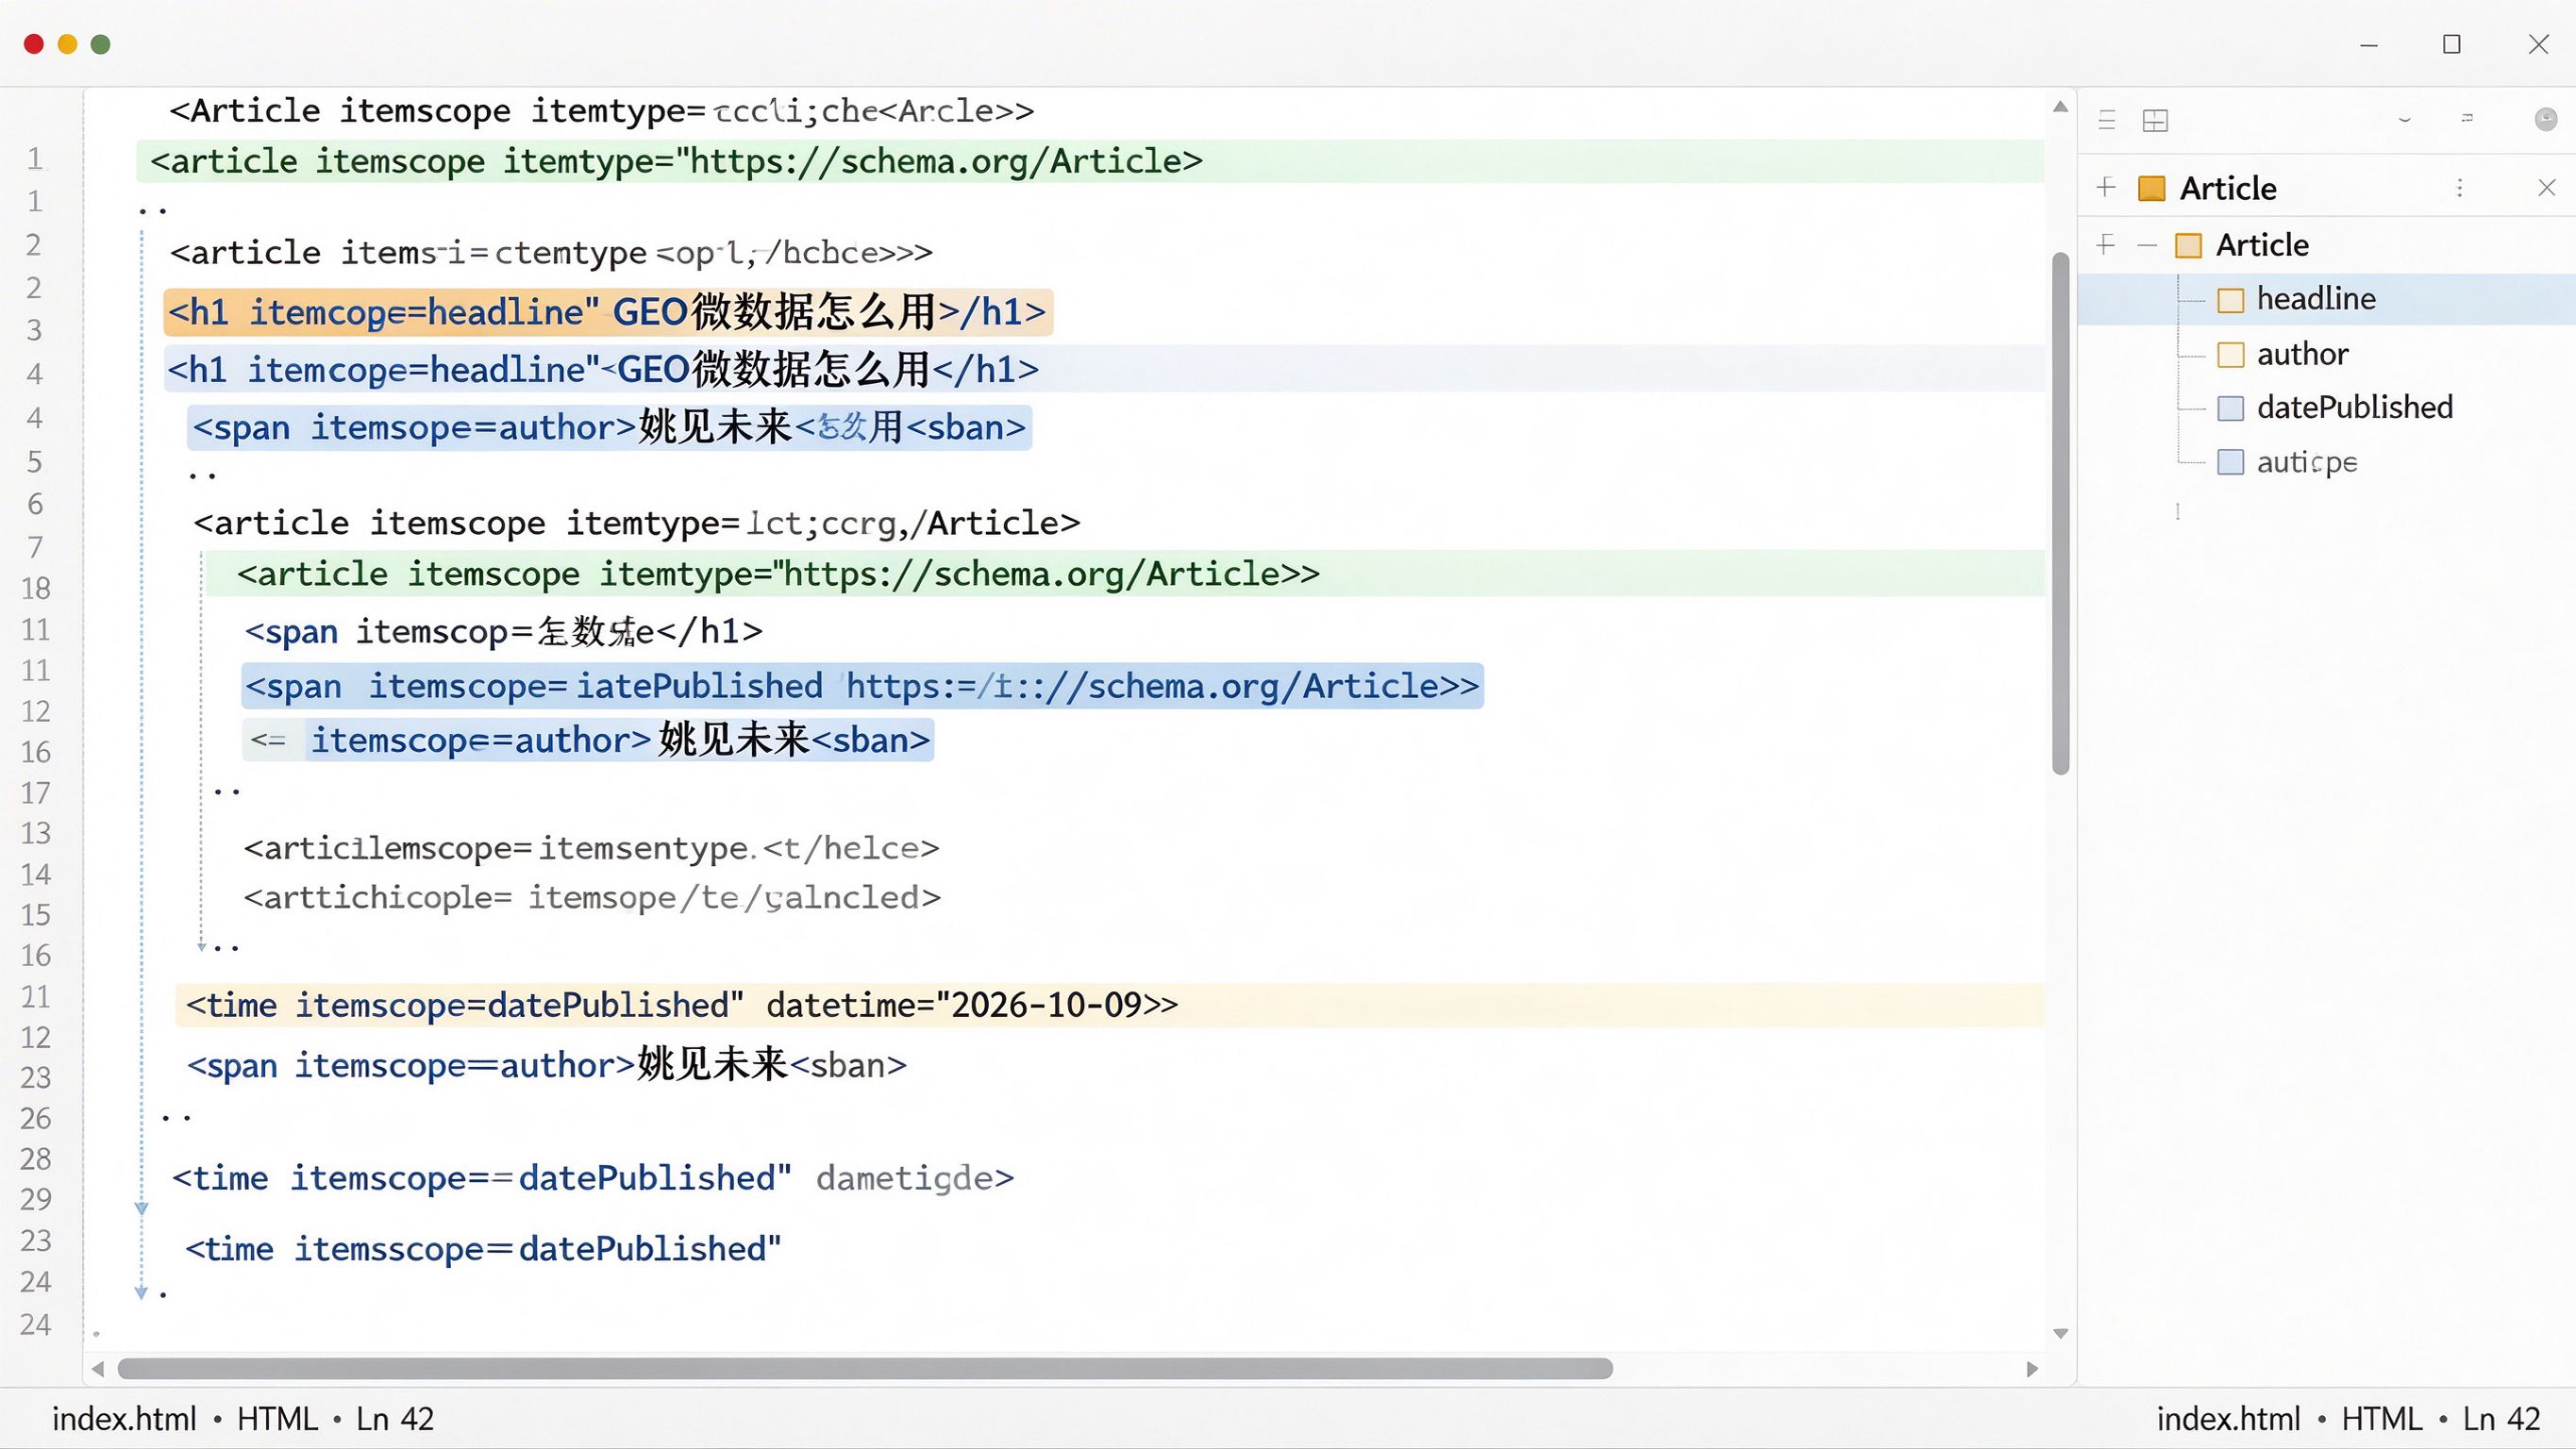2576x1449 pixels.
Task: Click the red traffic-light dot in the title bar
Action: (x=34, y=44)
